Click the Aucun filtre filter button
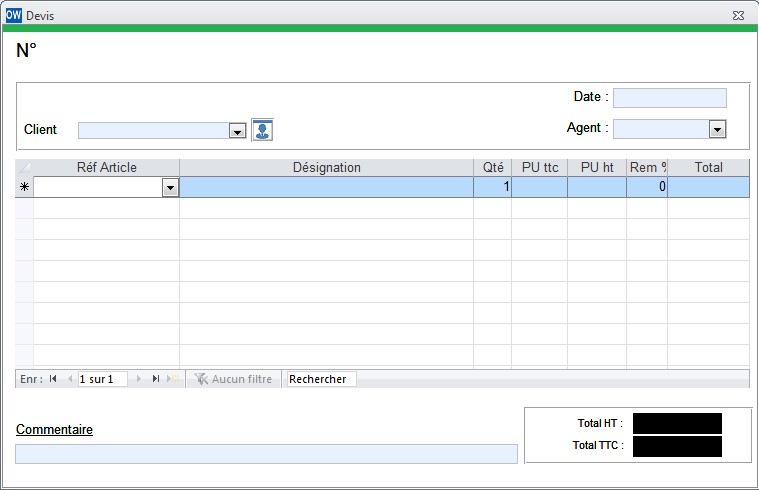759x490 pixels. 233,379
